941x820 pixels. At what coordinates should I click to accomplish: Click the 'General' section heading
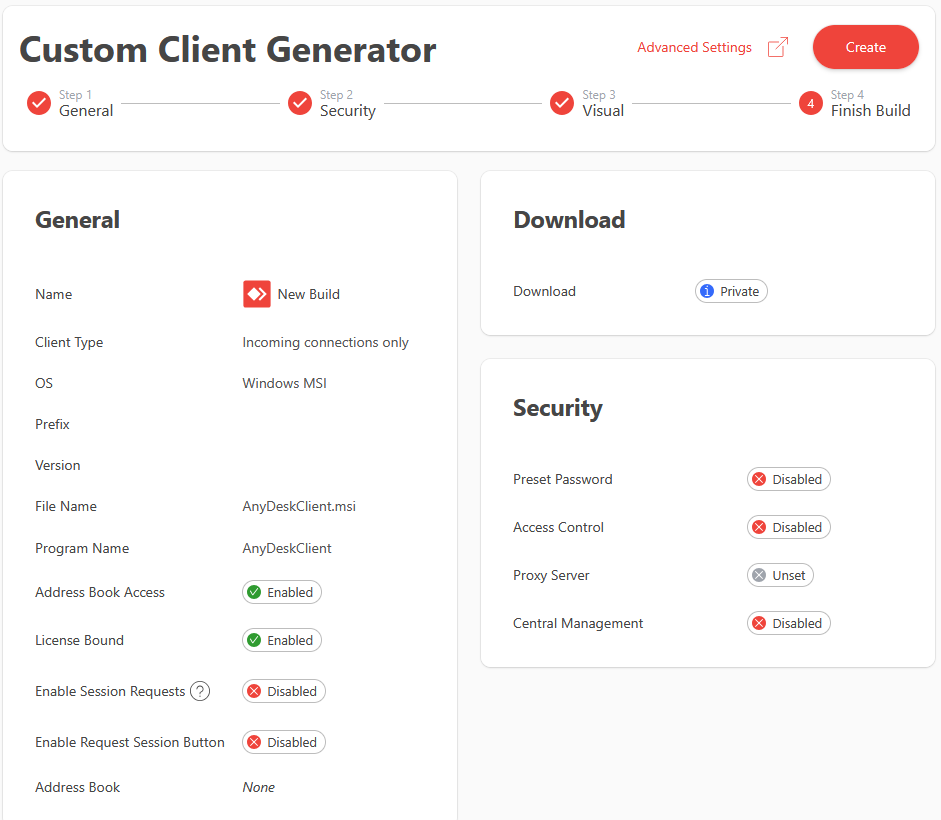click(77, 220)
